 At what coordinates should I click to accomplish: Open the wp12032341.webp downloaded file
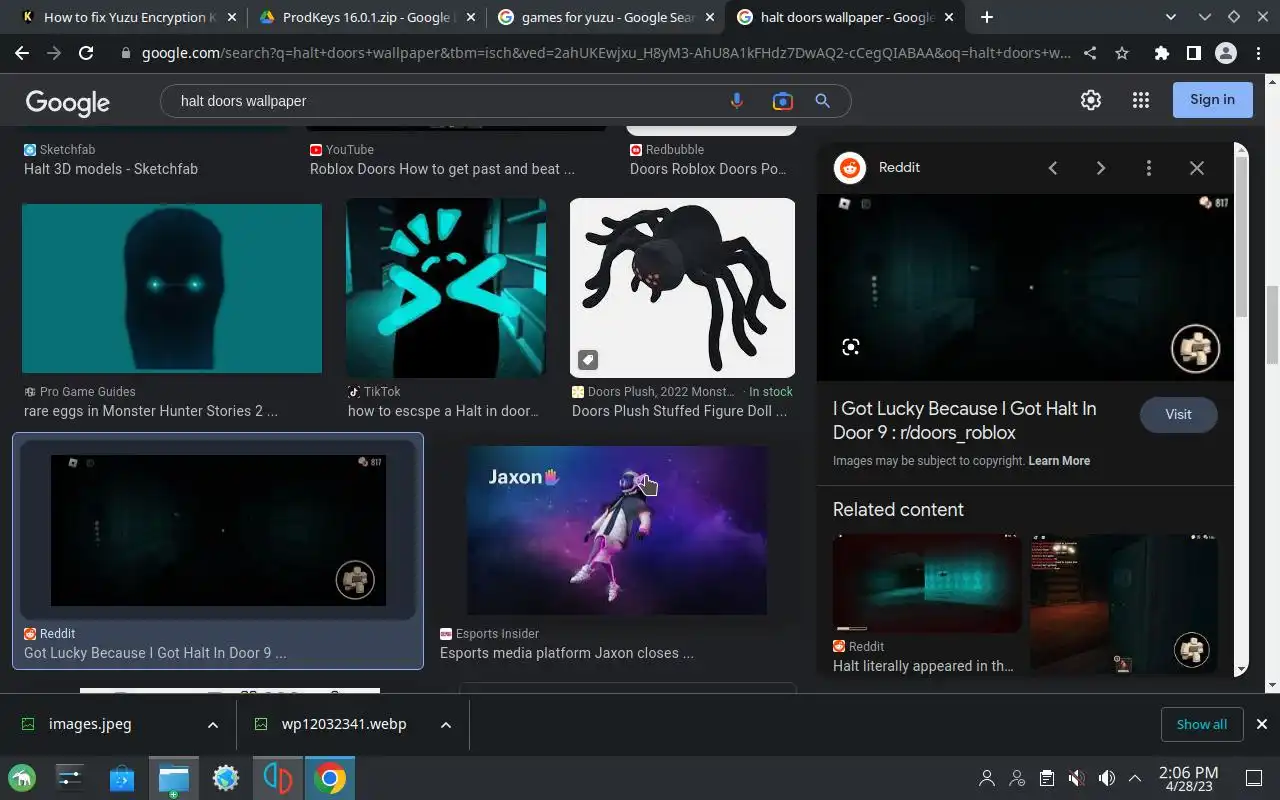point(344,724)
